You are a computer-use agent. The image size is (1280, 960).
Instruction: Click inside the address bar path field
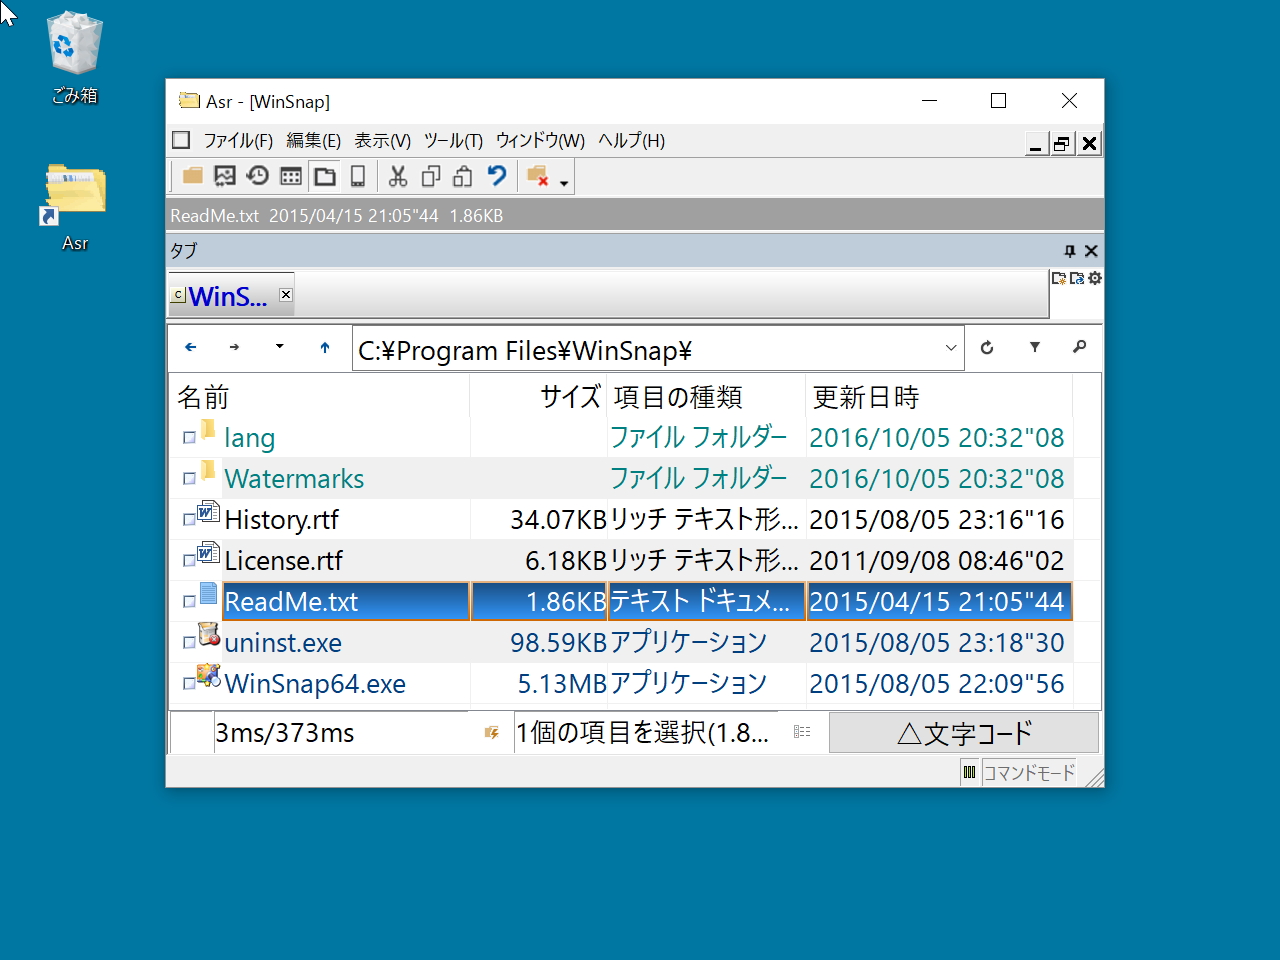click(x=650, y=349)
